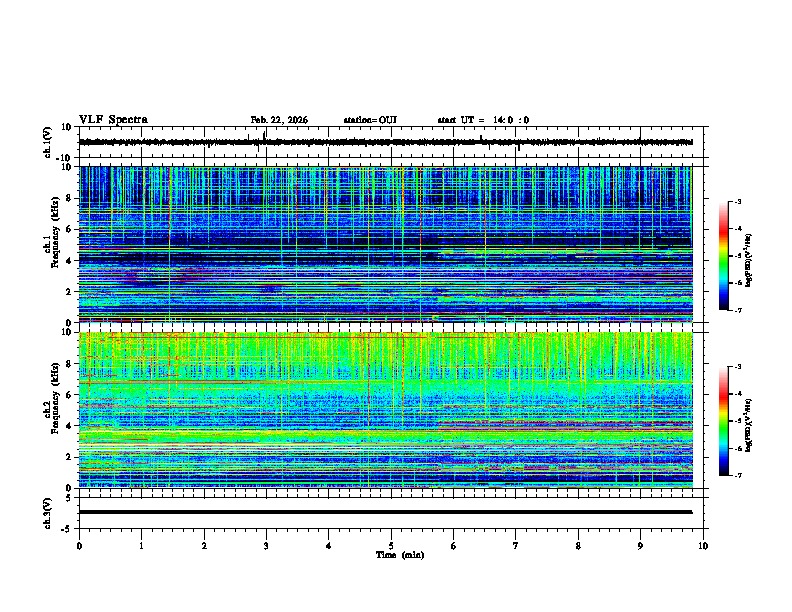Click the time axis tick label "7"
The width and height of the screenshot is (792, 612).
tap(516, 546)
